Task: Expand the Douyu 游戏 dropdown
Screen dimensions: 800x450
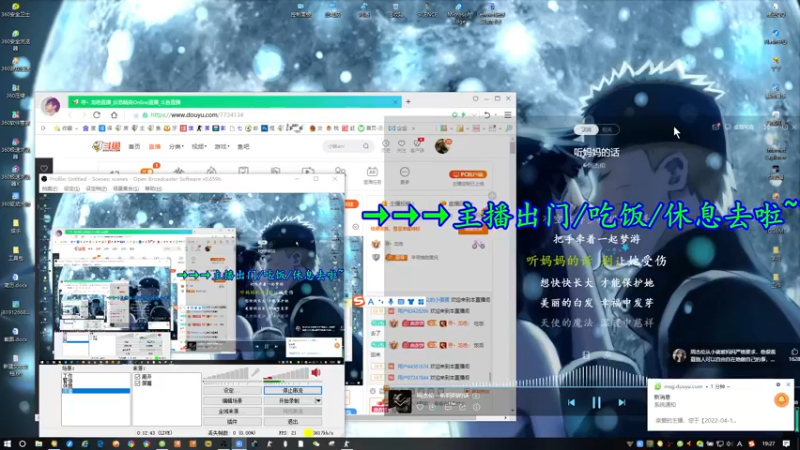Action: [222, 146]
